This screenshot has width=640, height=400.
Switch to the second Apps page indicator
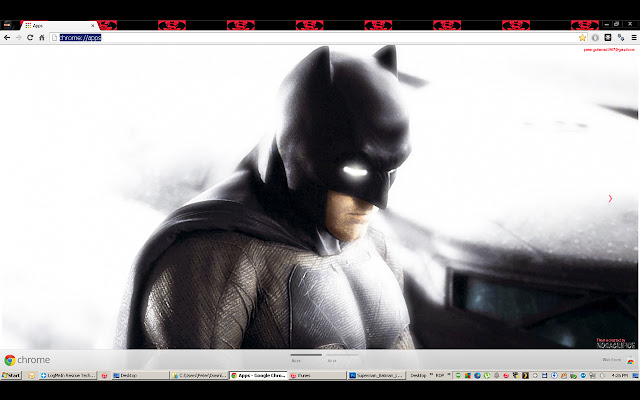click(x=342, y=357)
